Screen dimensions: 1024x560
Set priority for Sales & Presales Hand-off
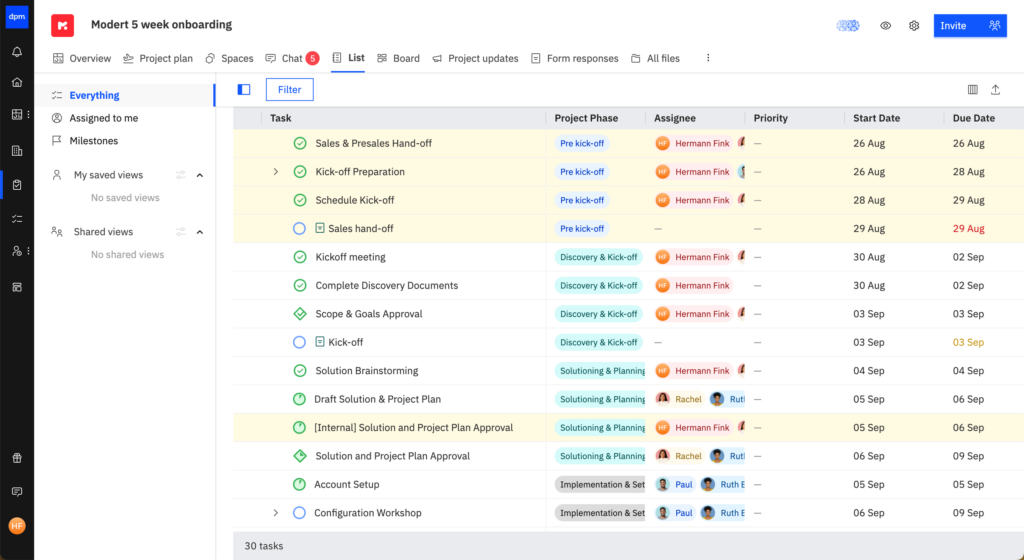click(x=758, y=143)
